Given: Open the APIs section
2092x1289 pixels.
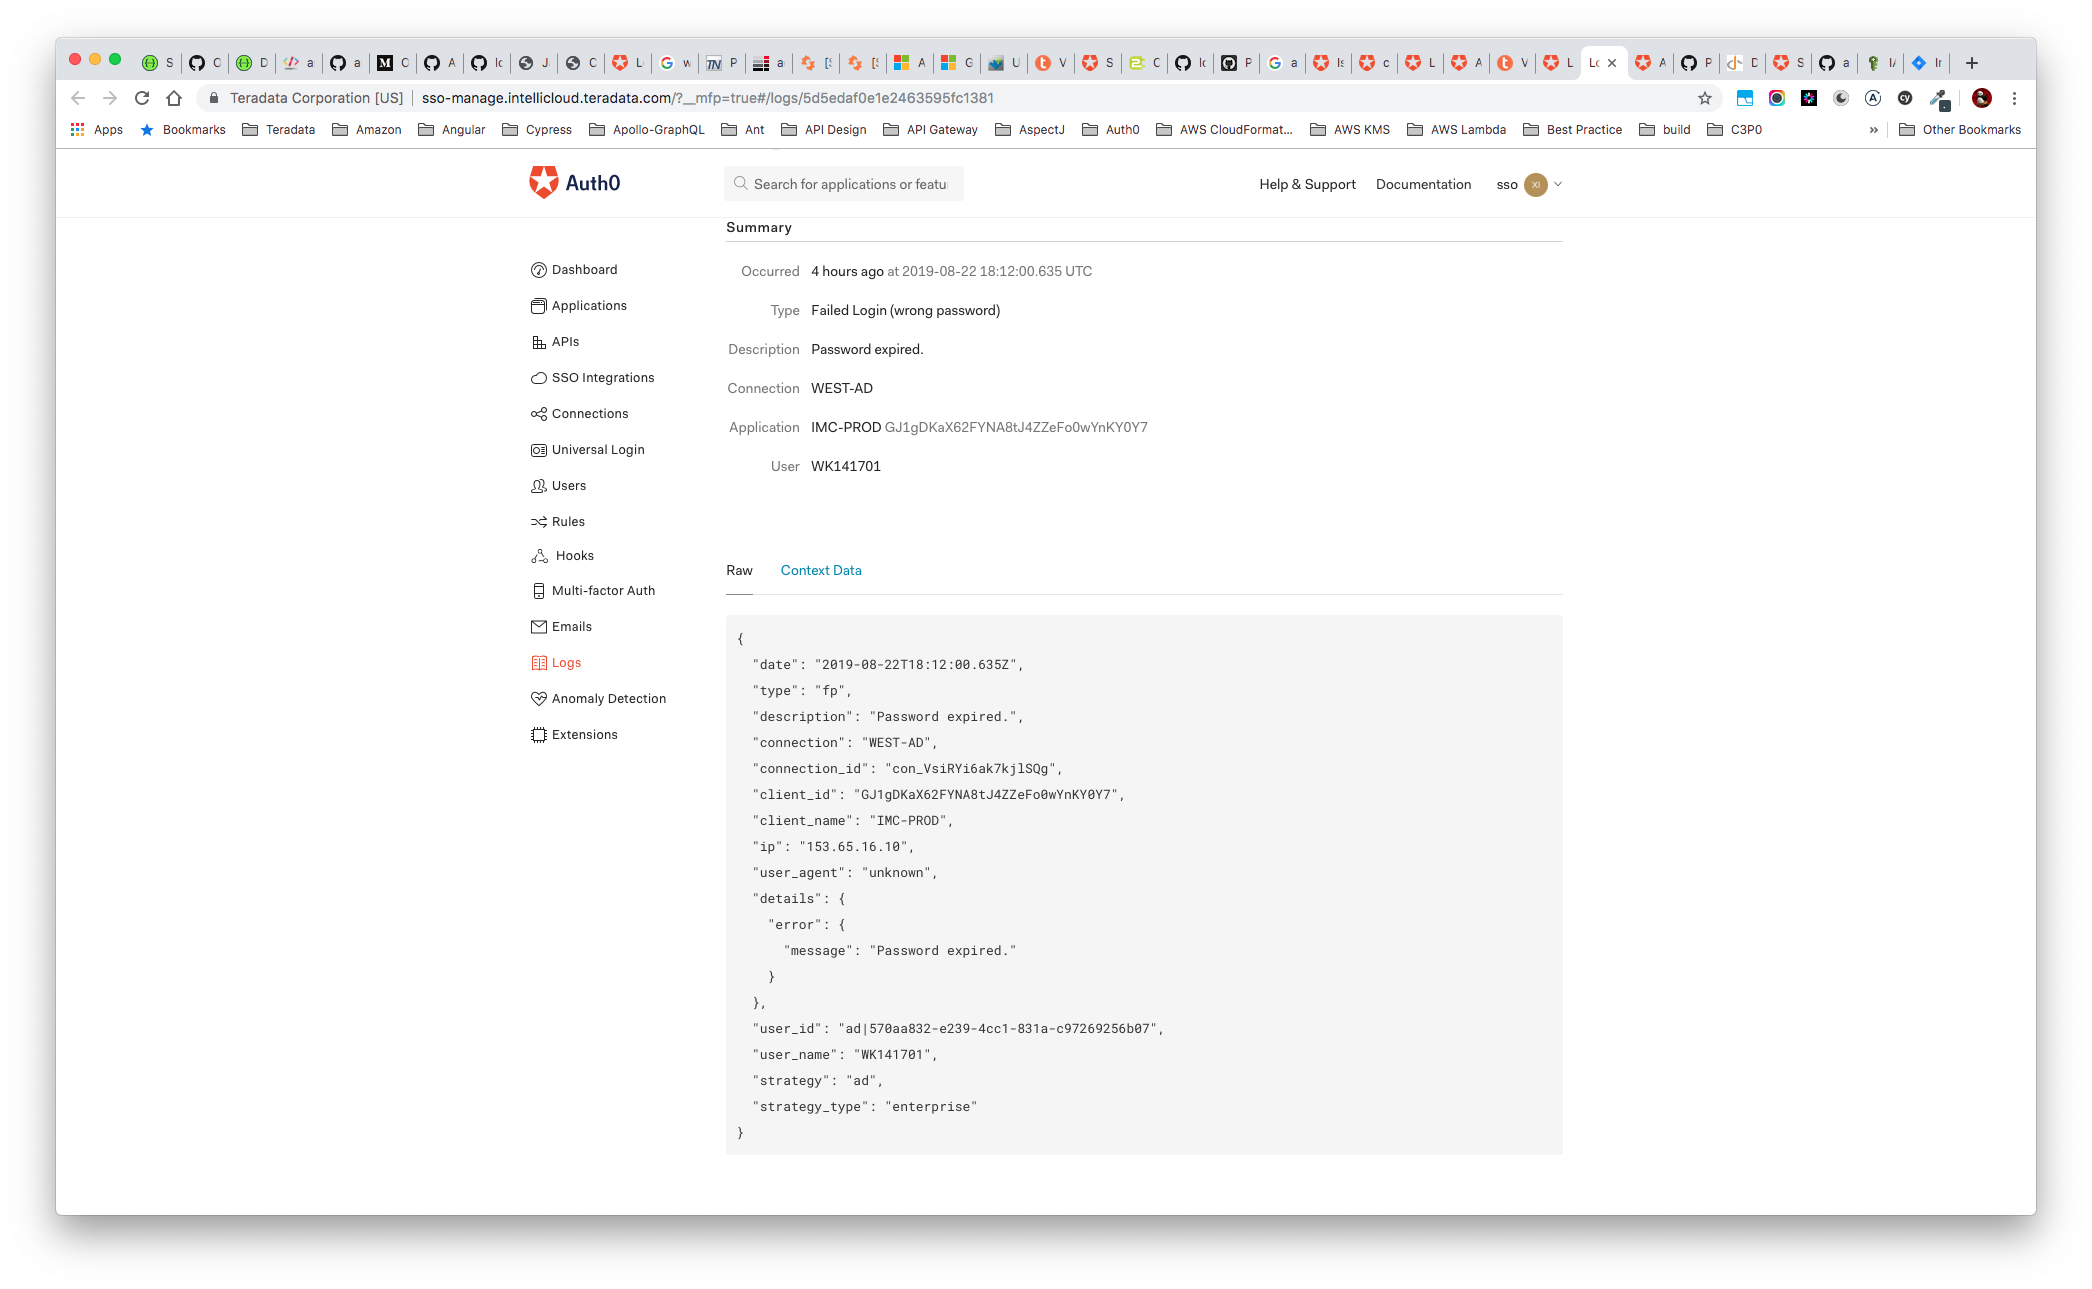Looking at the screenshot, I should pos(564,341).
